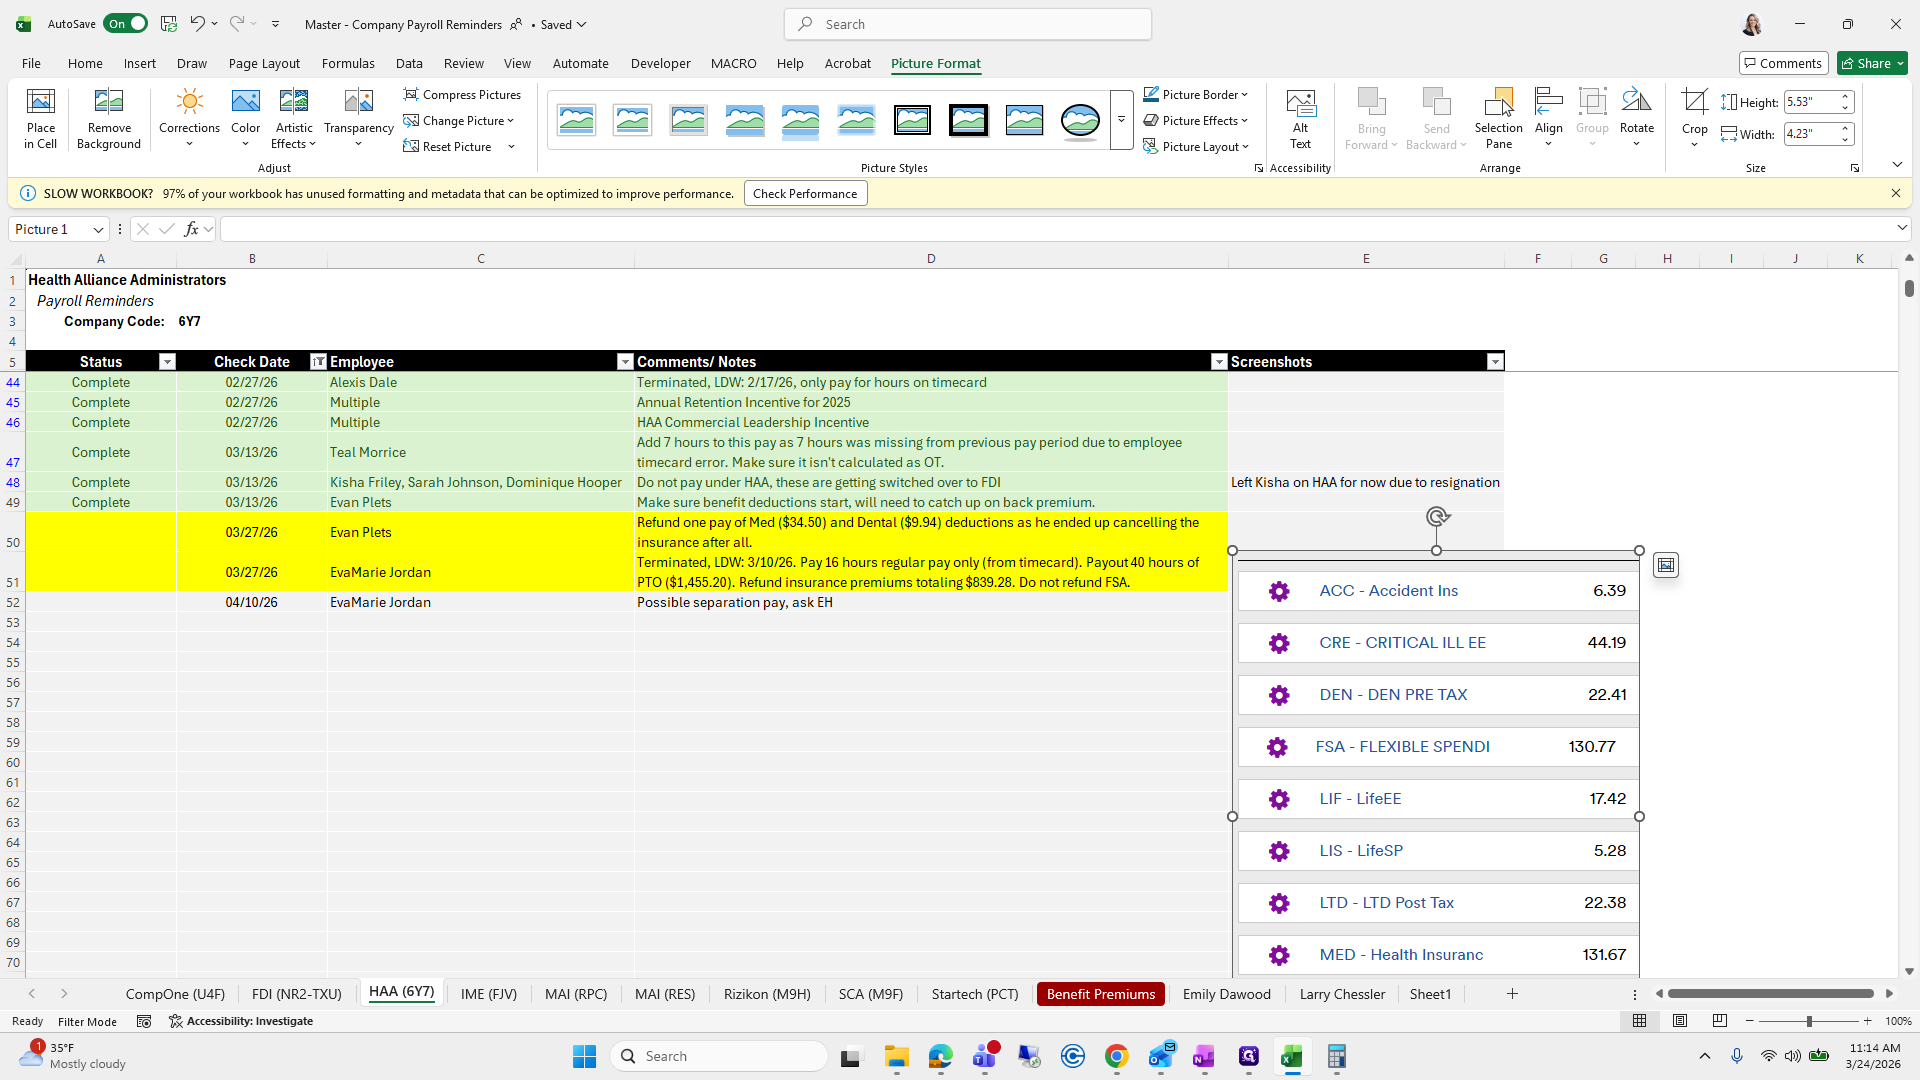Open the Formulas ribbon tab

click(x=348, y=63)
